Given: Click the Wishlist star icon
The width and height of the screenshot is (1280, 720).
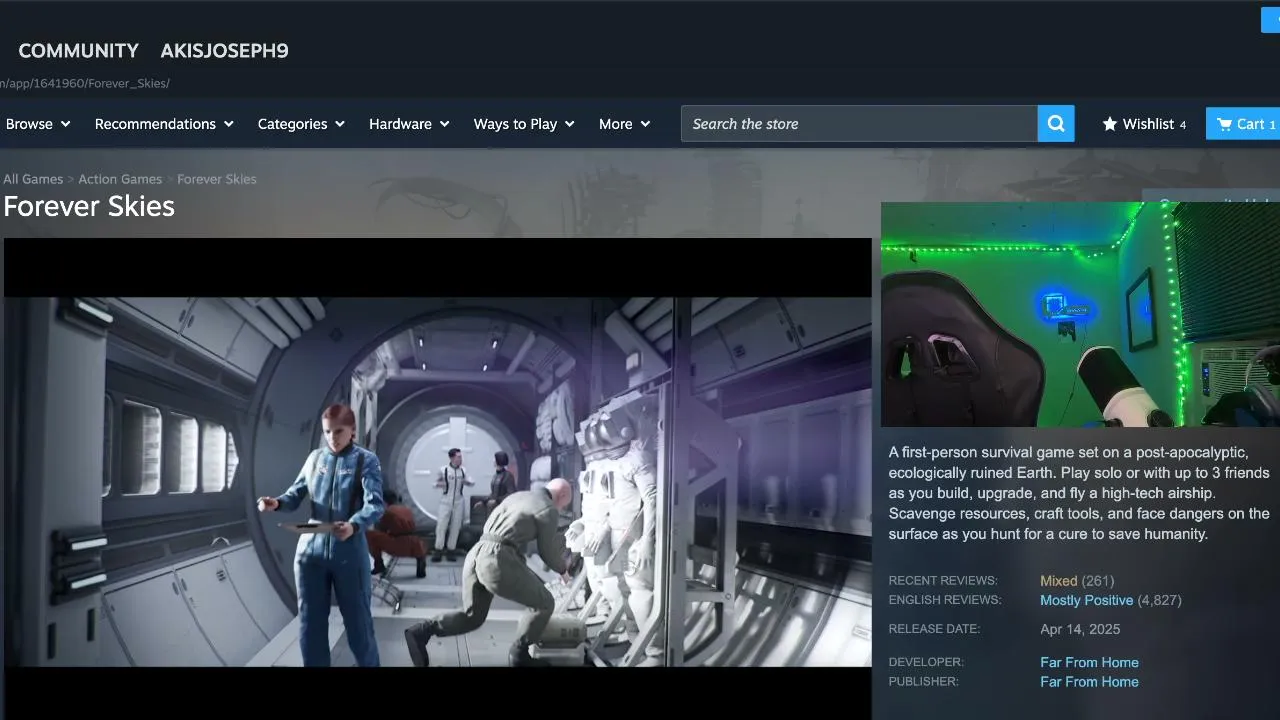Looking at the screenshot, I should tap(1110, 124).
